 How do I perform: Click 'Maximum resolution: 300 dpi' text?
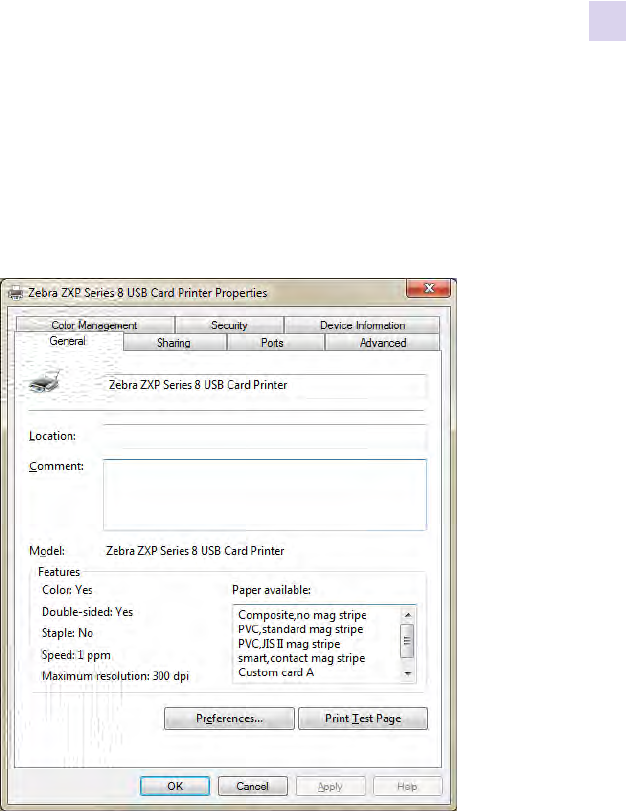pyautogui.click(x=115, y=676)
